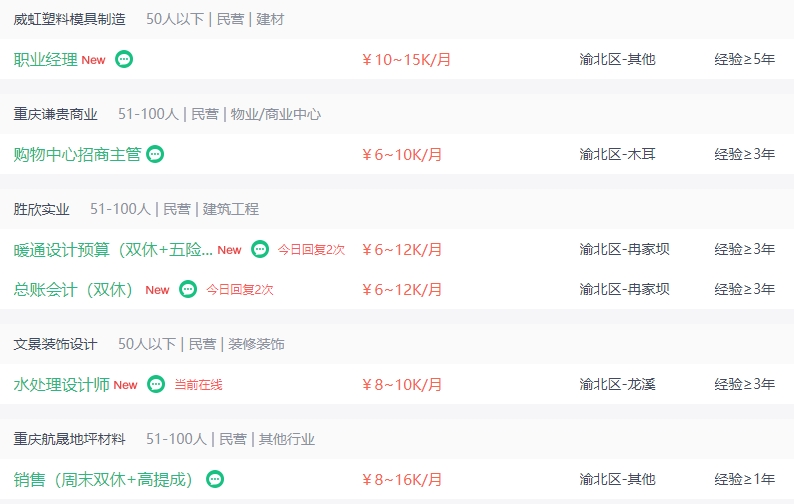Open the 总账会计（双休） job posting

click(73, 289)
